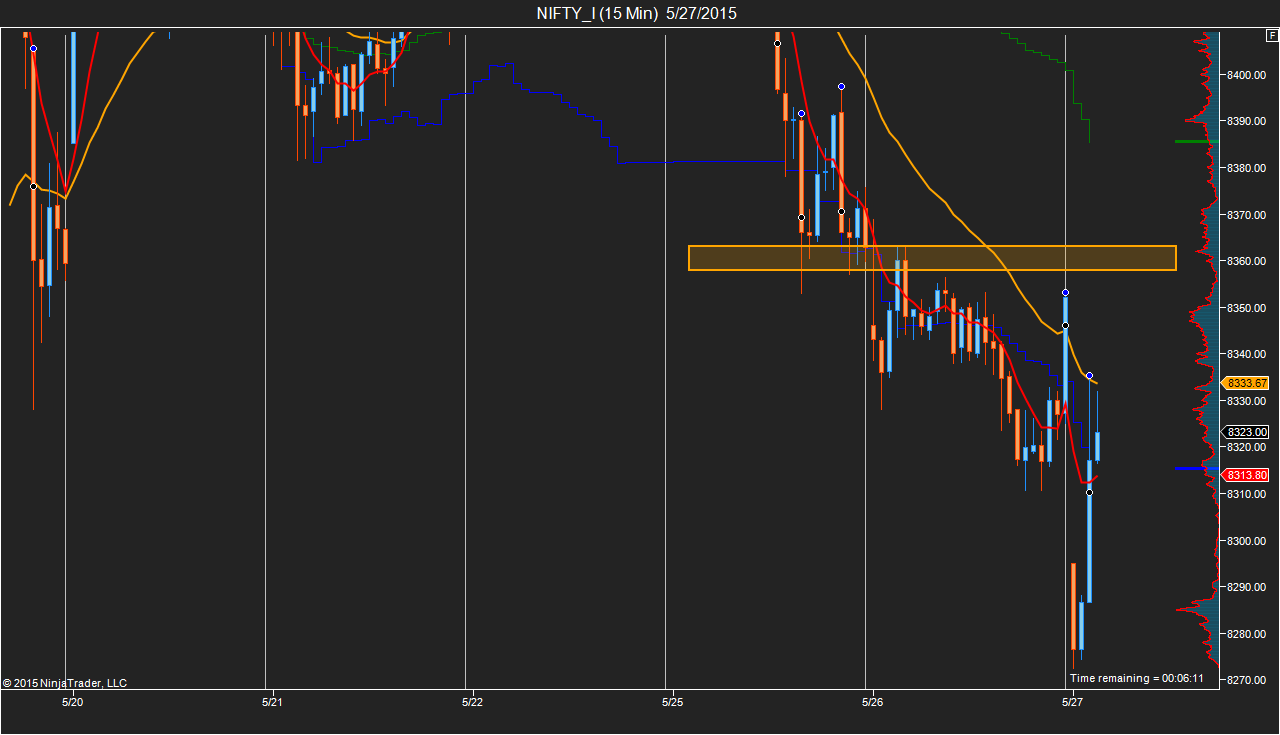1280x735 pixels.
Task: Click the 5/21 date label on time axis
Action: click(272, 703)
